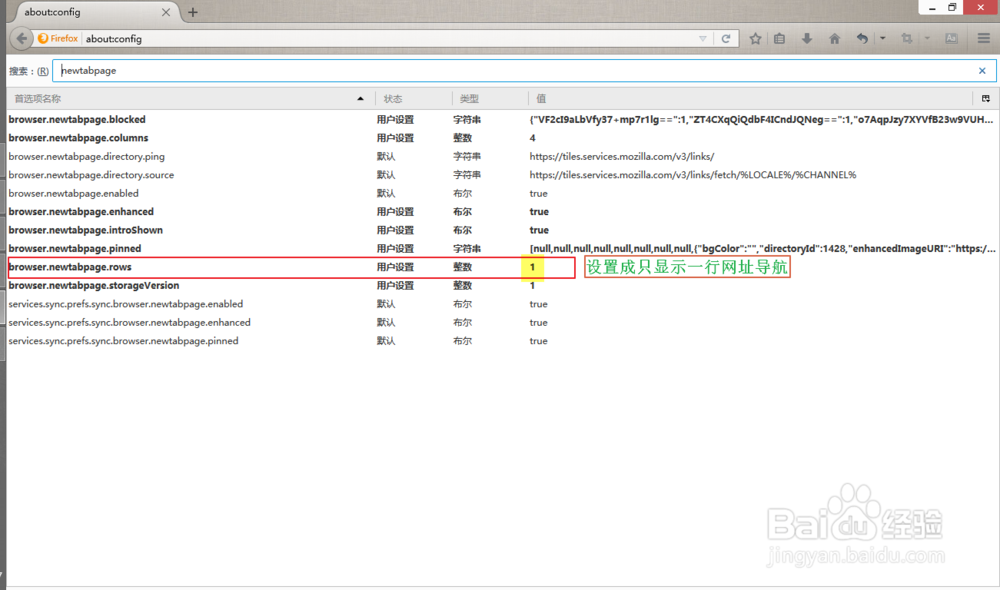The height and width of the screenshot is (590, 1000).
Task: Open the column picker icon
Action: (985, 98)
